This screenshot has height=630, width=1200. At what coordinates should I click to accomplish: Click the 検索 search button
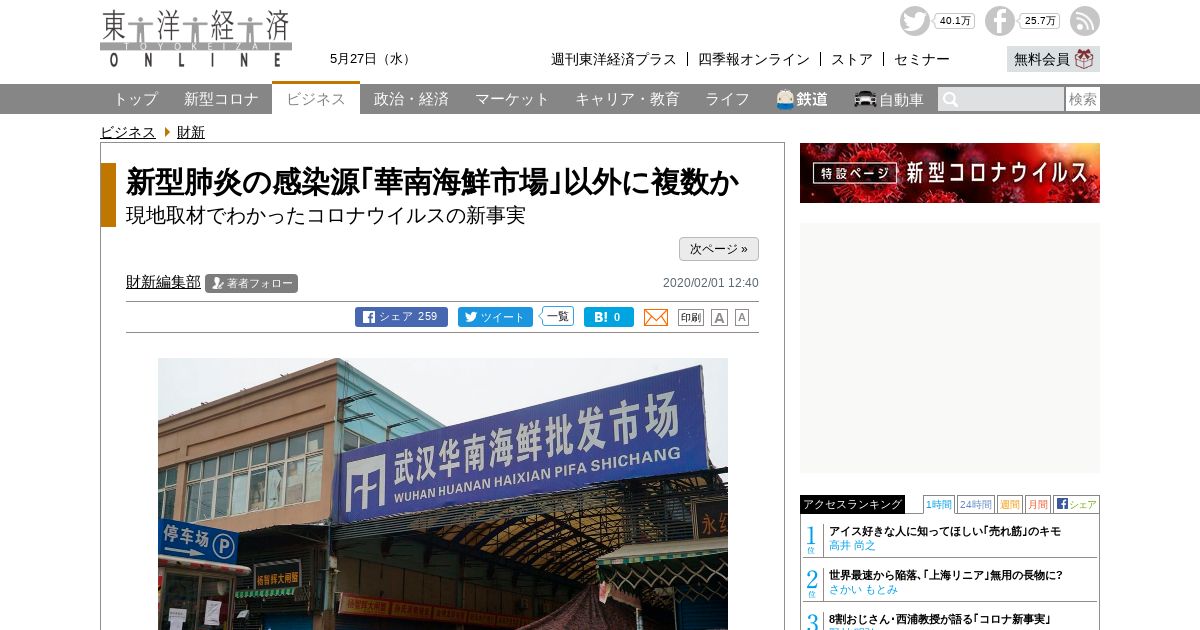[1083, 99]
